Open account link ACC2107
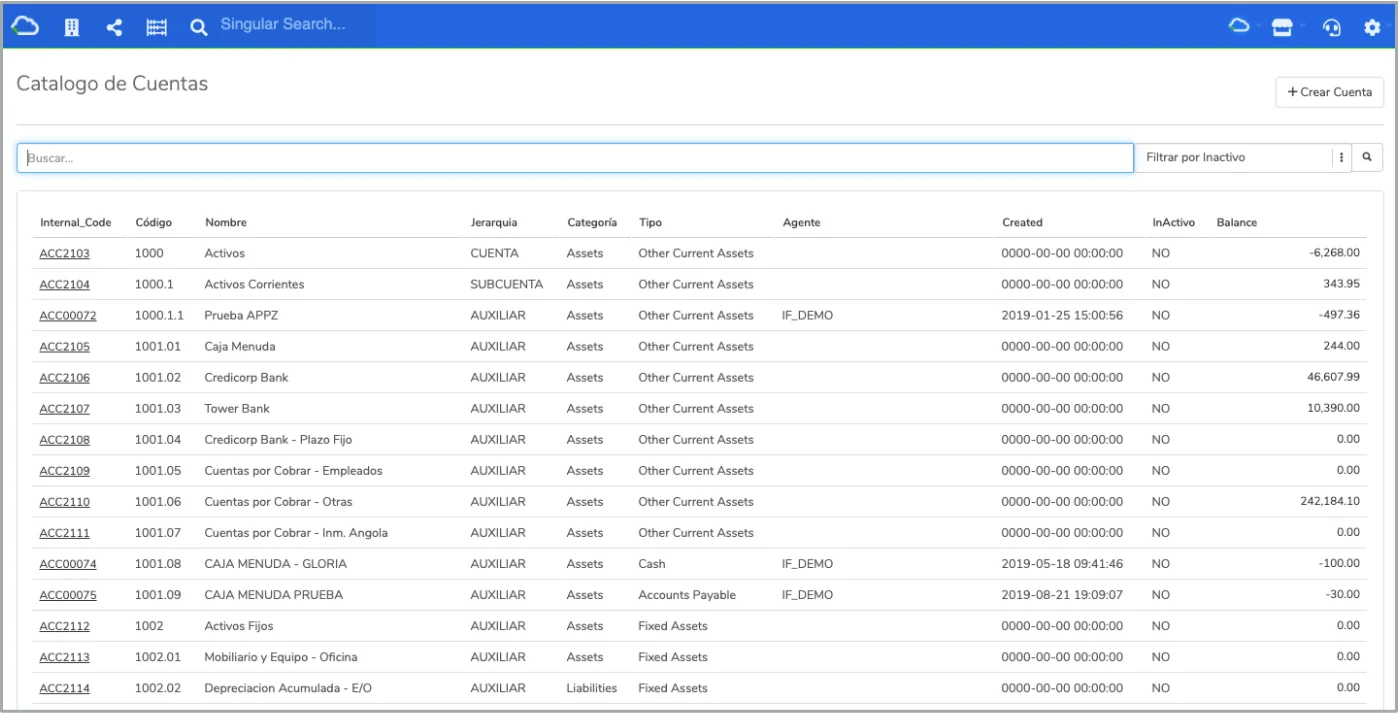 [x=65, y=408]
